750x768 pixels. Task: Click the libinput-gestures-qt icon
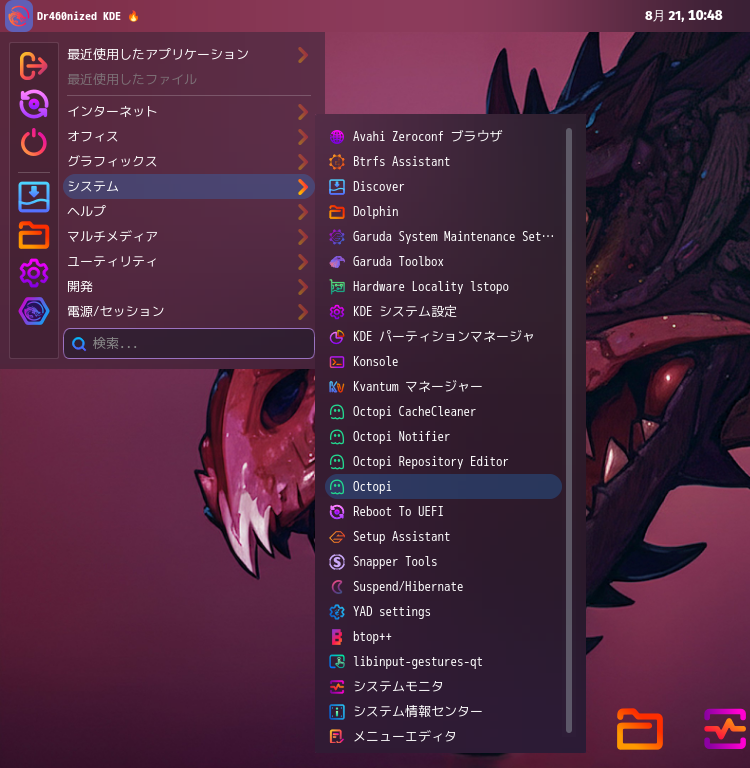click(337, 661)
